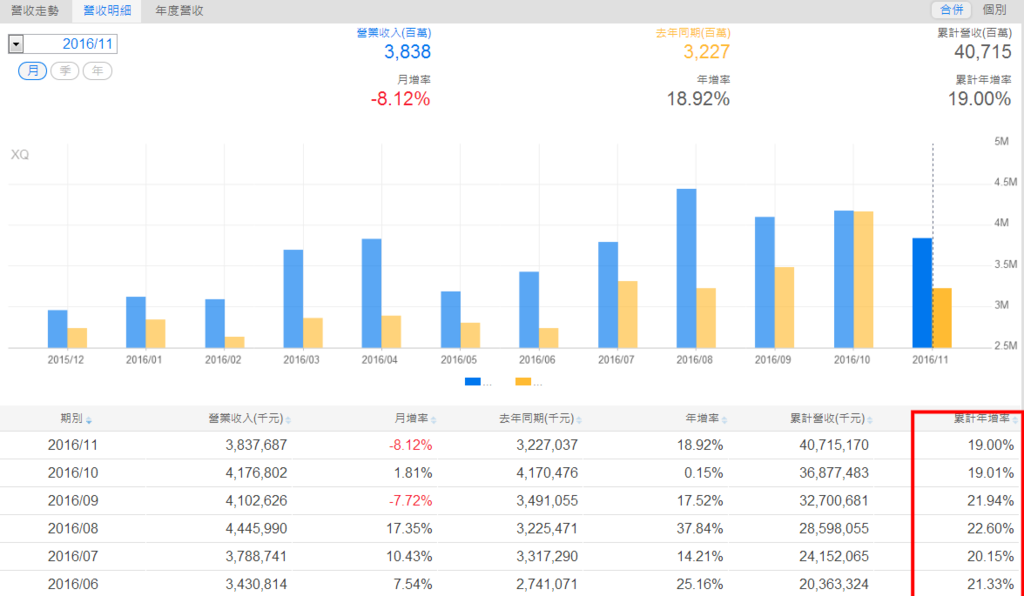Toggle the 個別 individual view
Viewport: 1024px width, 596px height.
[x=994, y=9]
